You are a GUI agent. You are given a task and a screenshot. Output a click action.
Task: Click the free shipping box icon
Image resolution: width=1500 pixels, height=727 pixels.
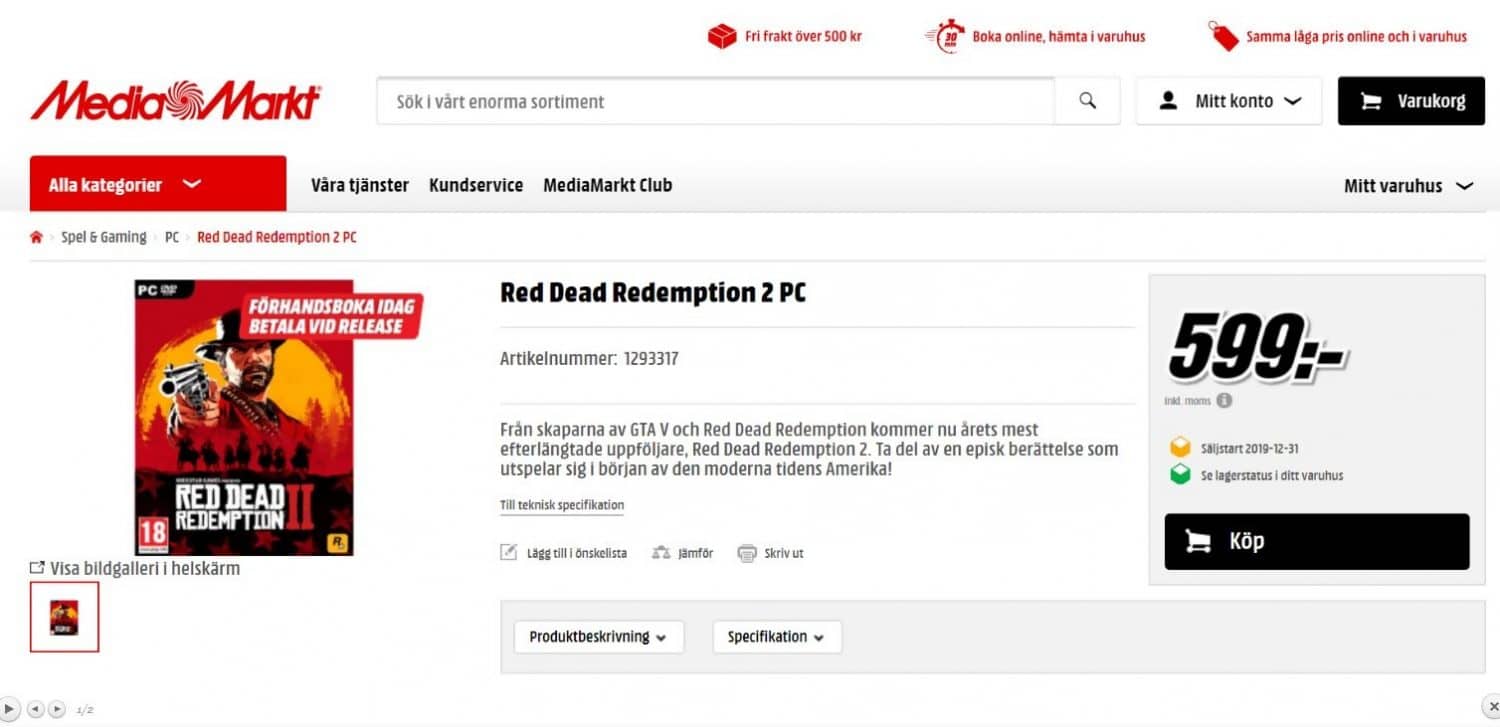coord(721,36)
